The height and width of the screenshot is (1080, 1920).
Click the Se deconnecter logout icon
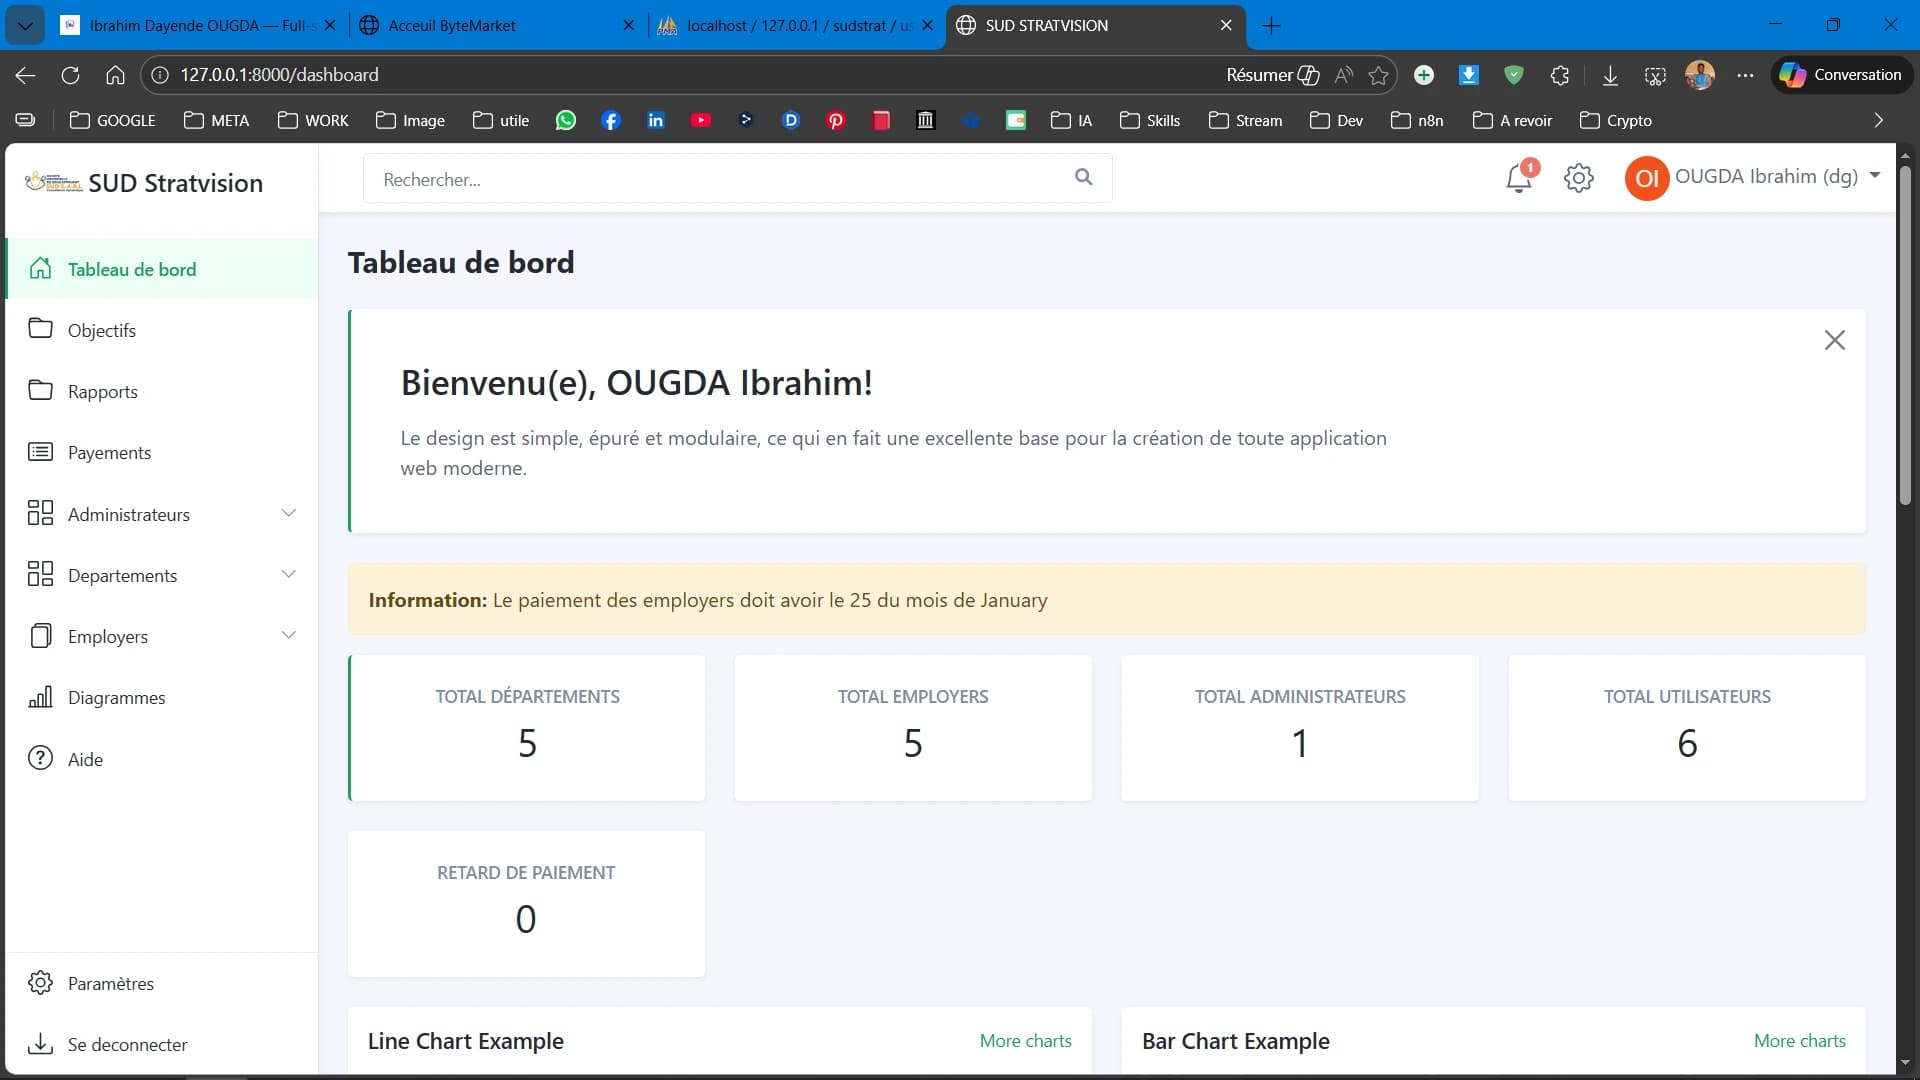(40, 1044)
